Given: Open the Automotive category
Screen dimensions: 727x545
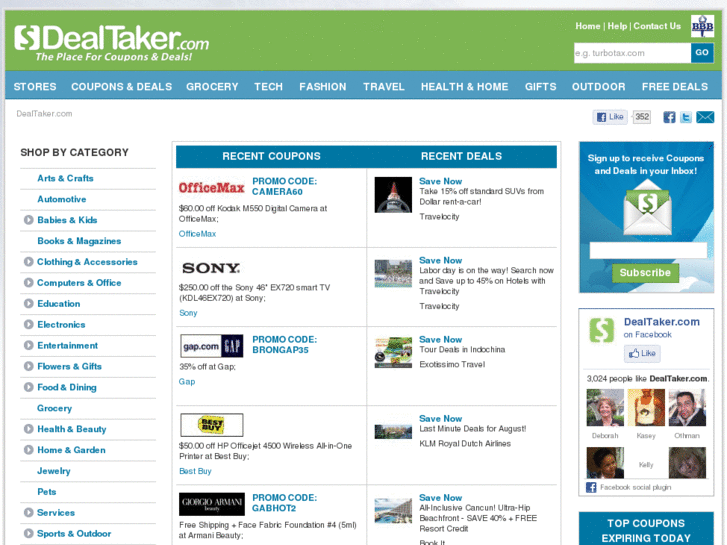Looking at the screenshot, I should (x=62, y=199).
